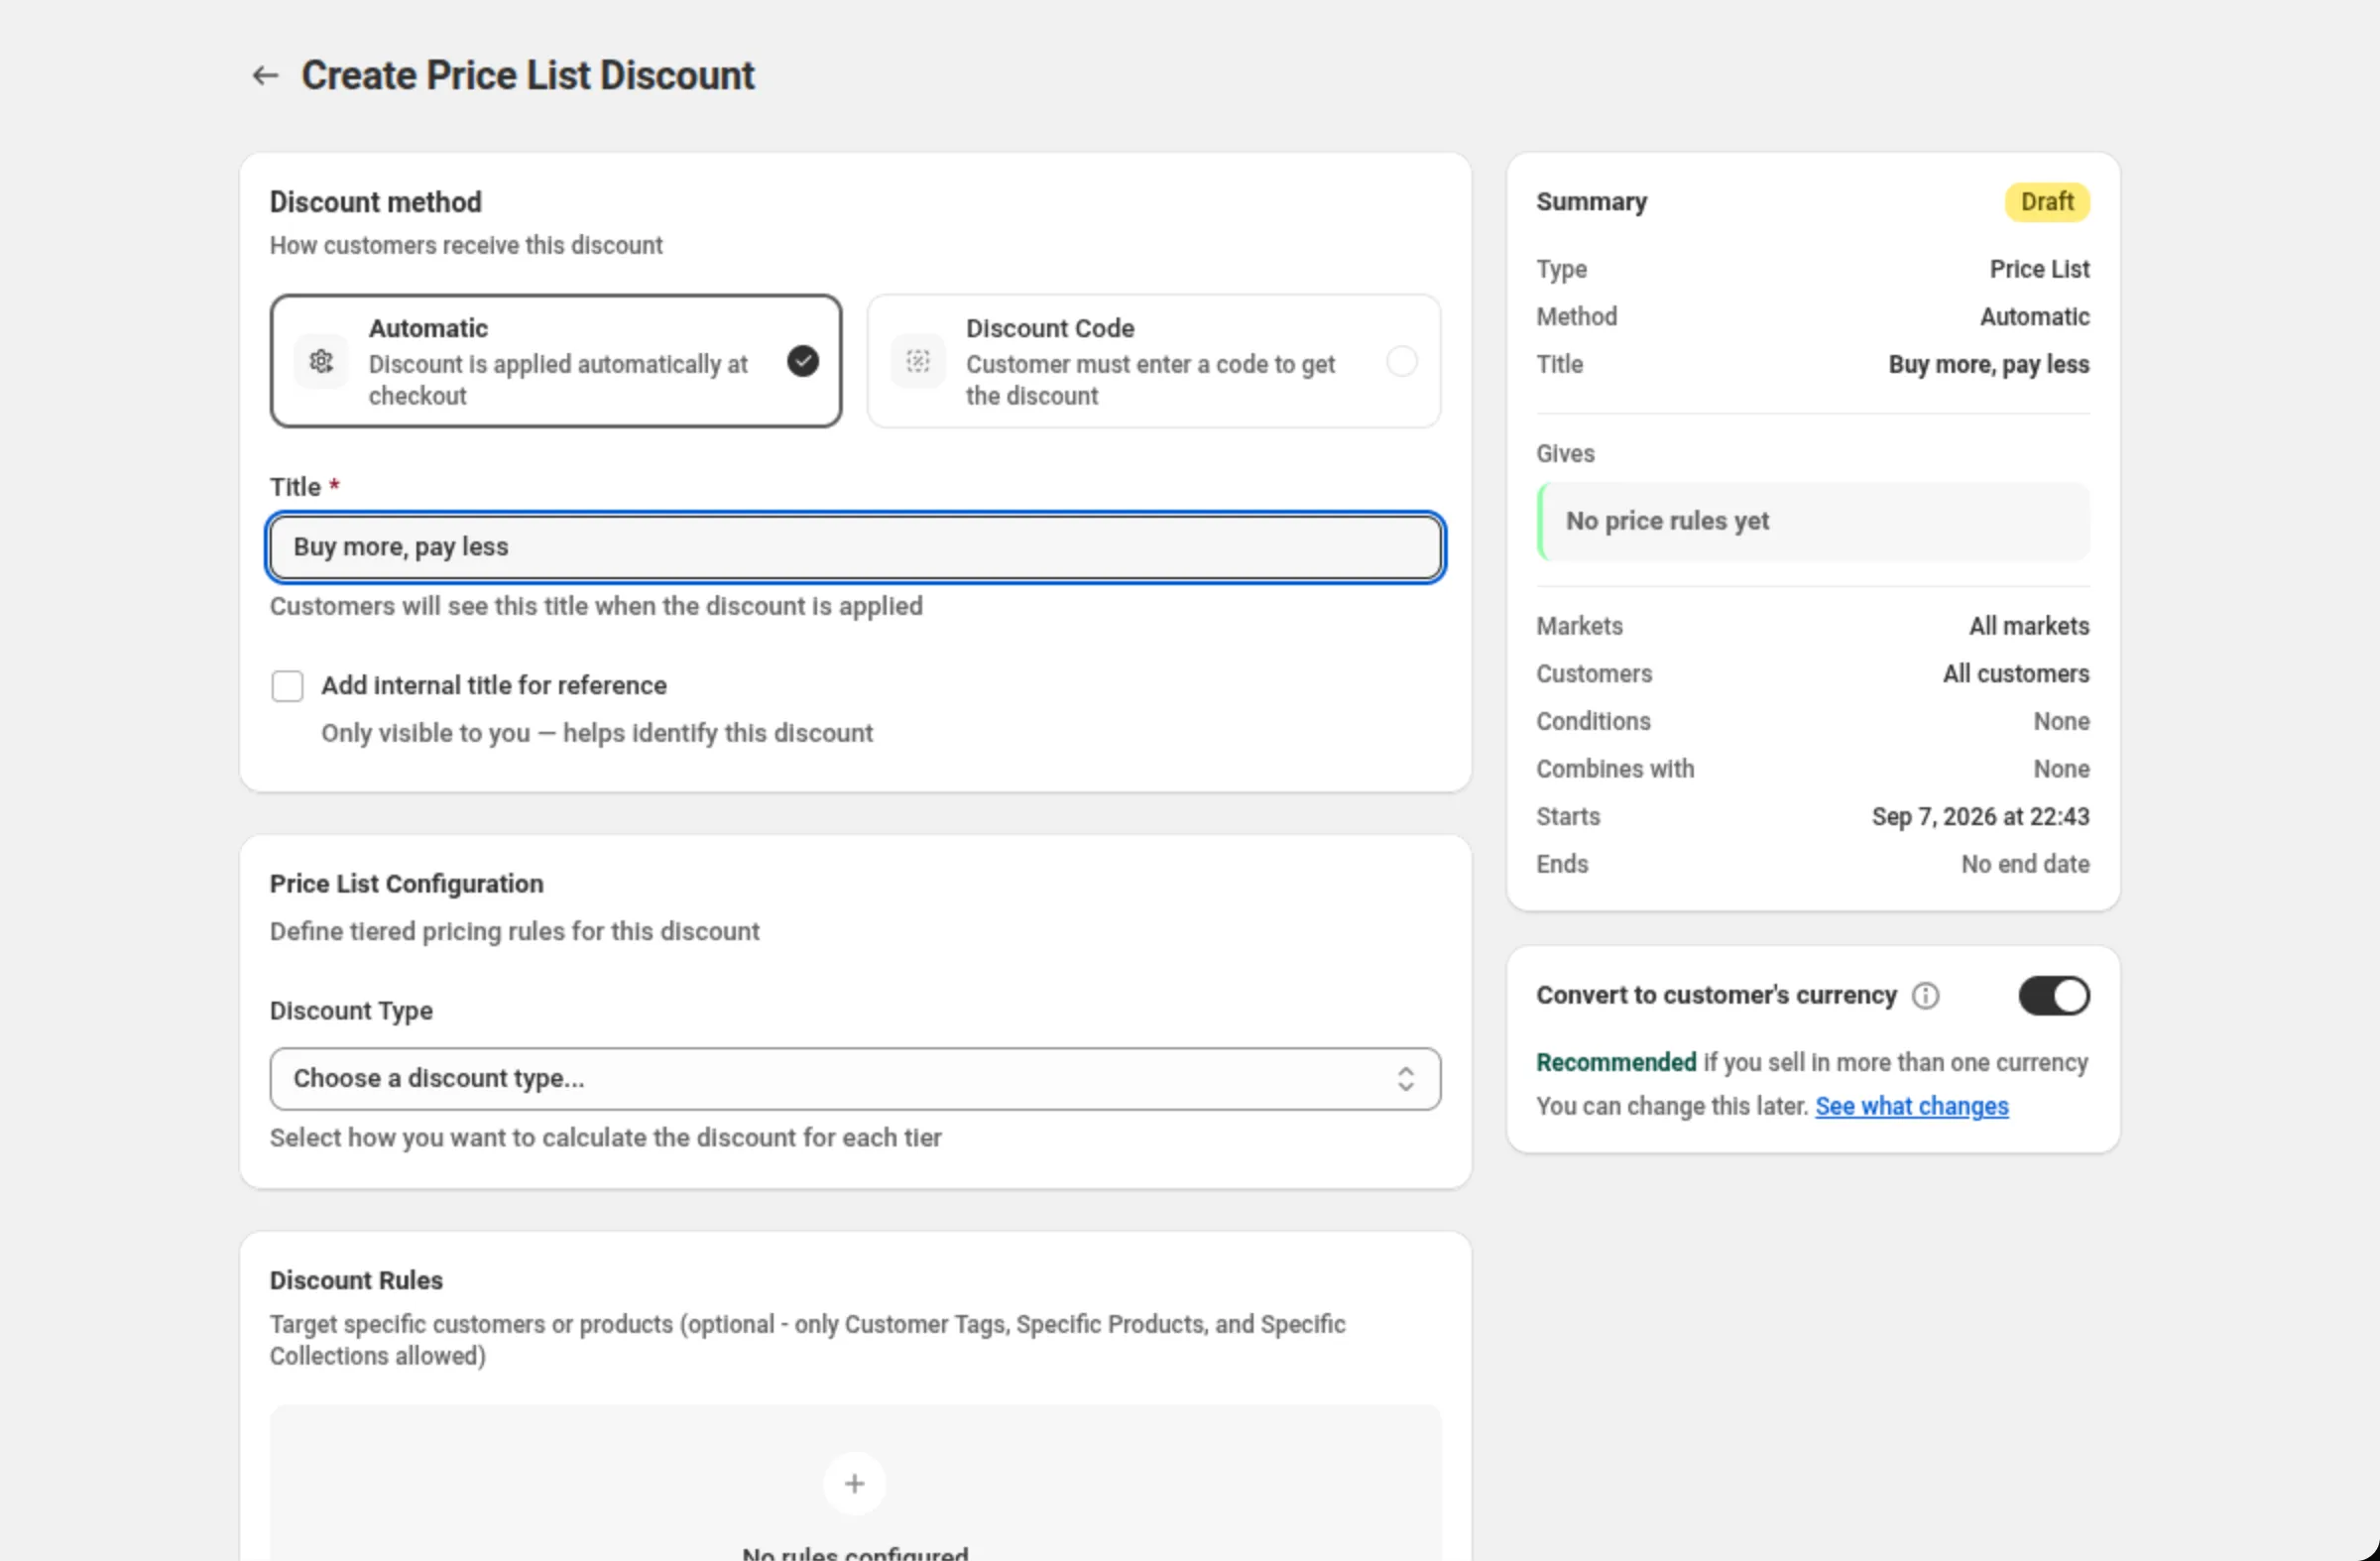Click the All customers value in Summary

coord(2015,674)
